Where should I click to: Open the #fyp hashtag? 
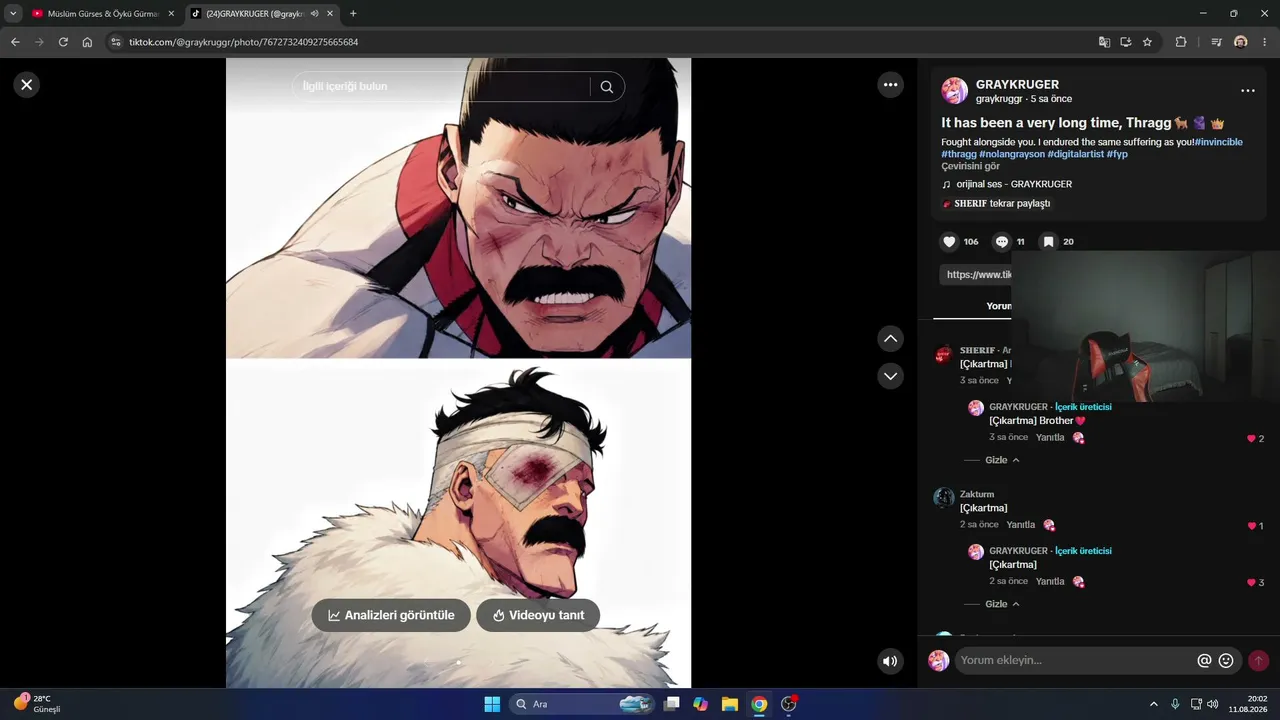coord(1117,154)
